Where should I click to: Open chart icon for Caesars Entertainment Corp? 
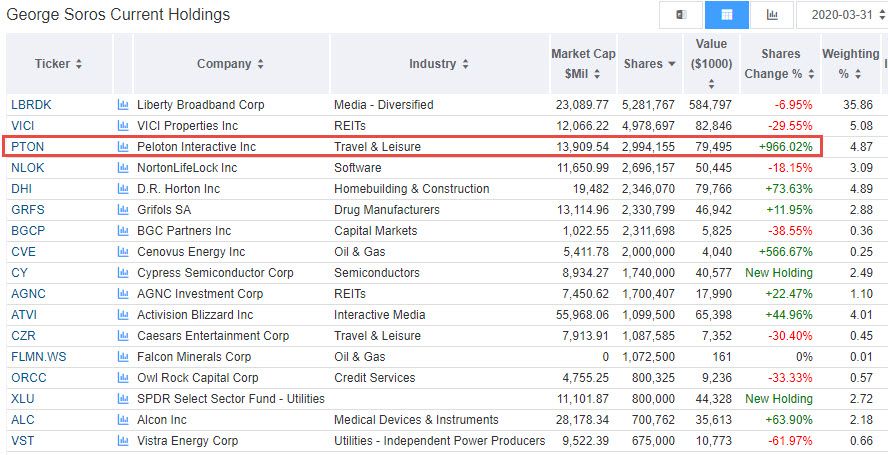coord(123,335)
